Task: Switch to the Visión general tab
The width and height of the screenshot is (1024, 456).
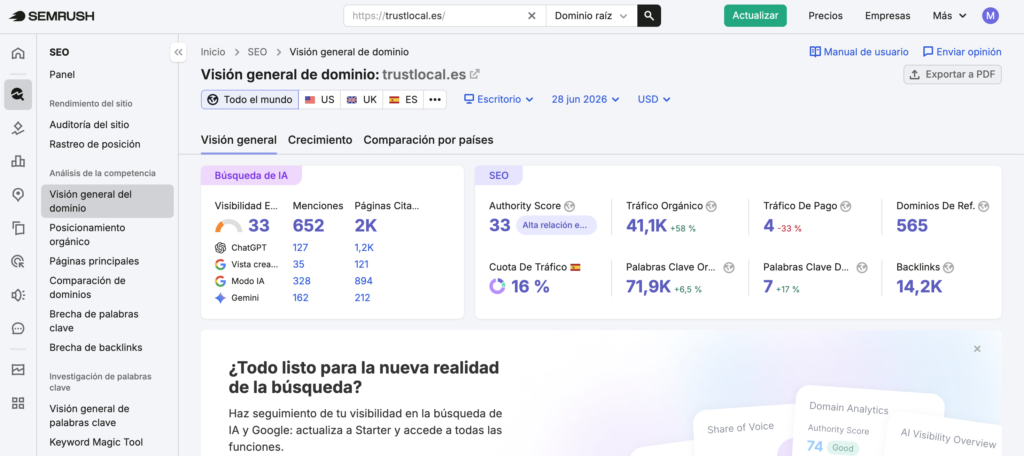Action: coord(238,140)
